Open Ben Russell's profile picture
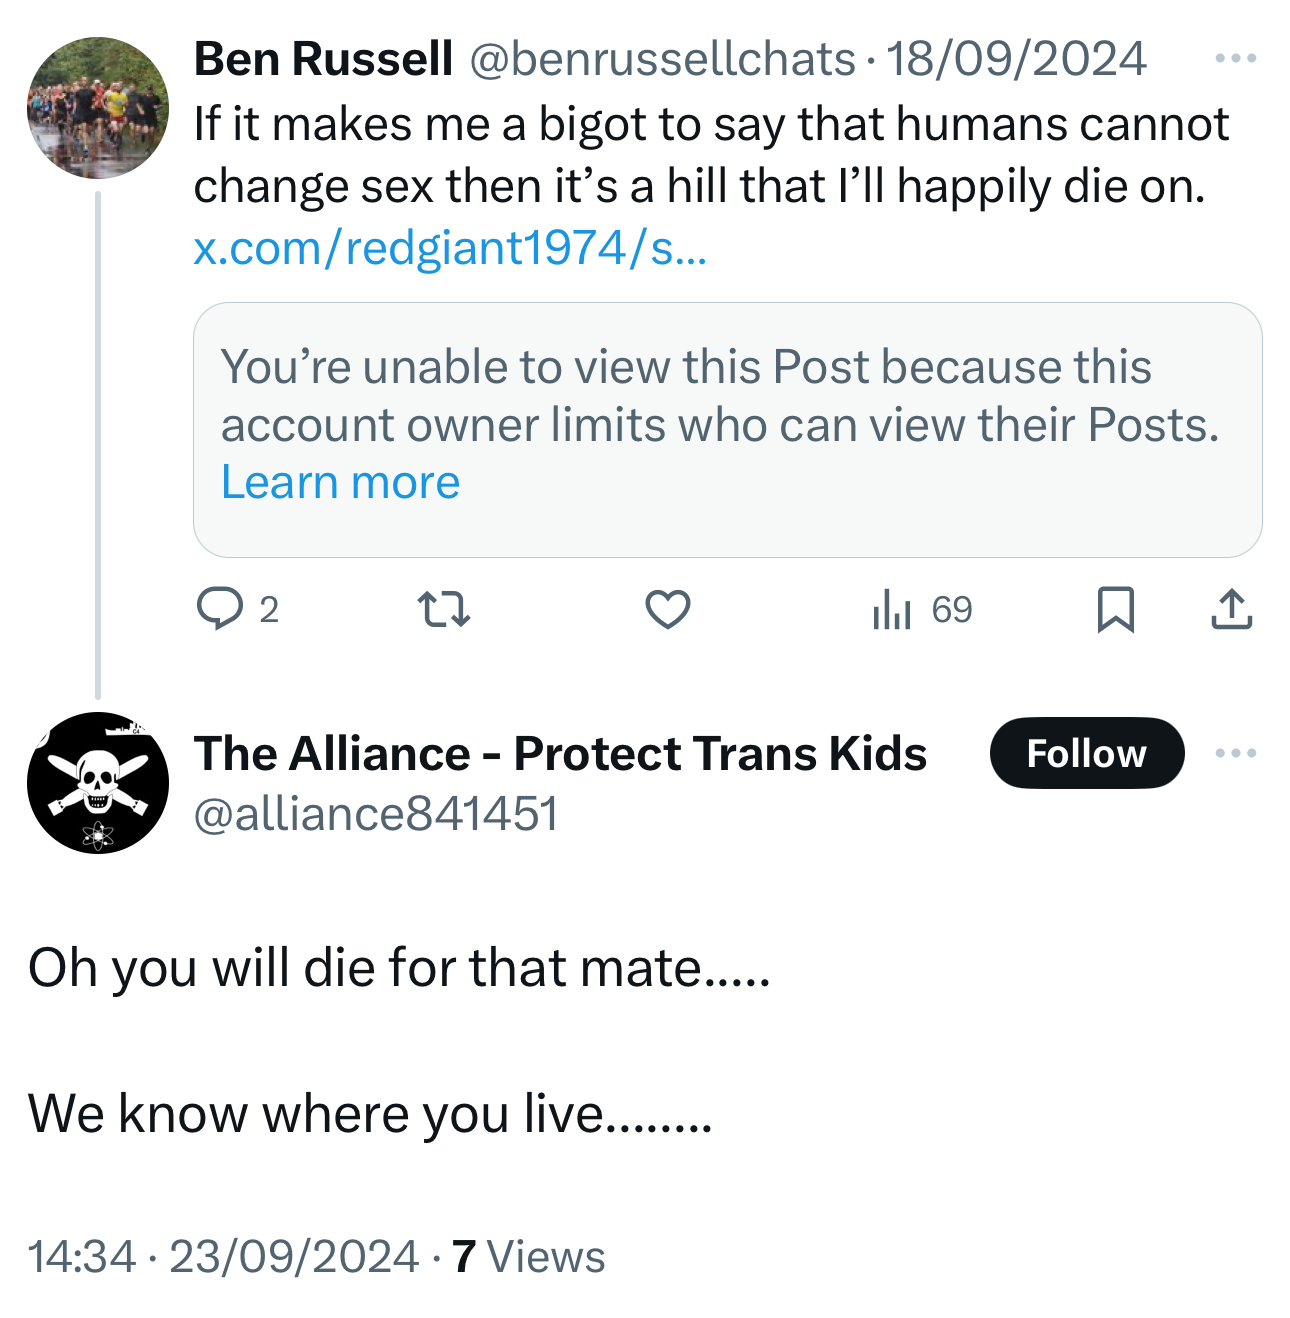This screenshot has height=1318, width=1290. (98, 108)
